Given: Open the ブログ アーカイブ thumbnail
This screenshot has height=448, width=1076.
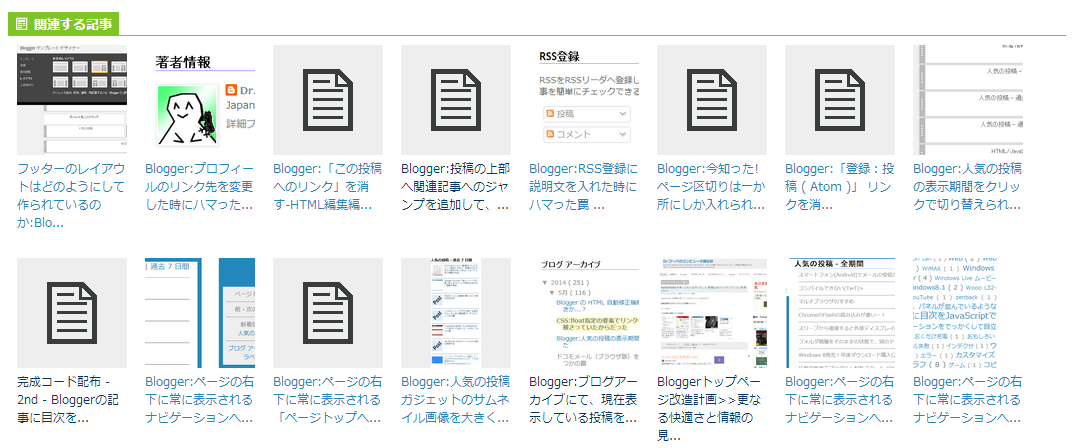Looking at the screenshot, I should click(x=584, y=313).
